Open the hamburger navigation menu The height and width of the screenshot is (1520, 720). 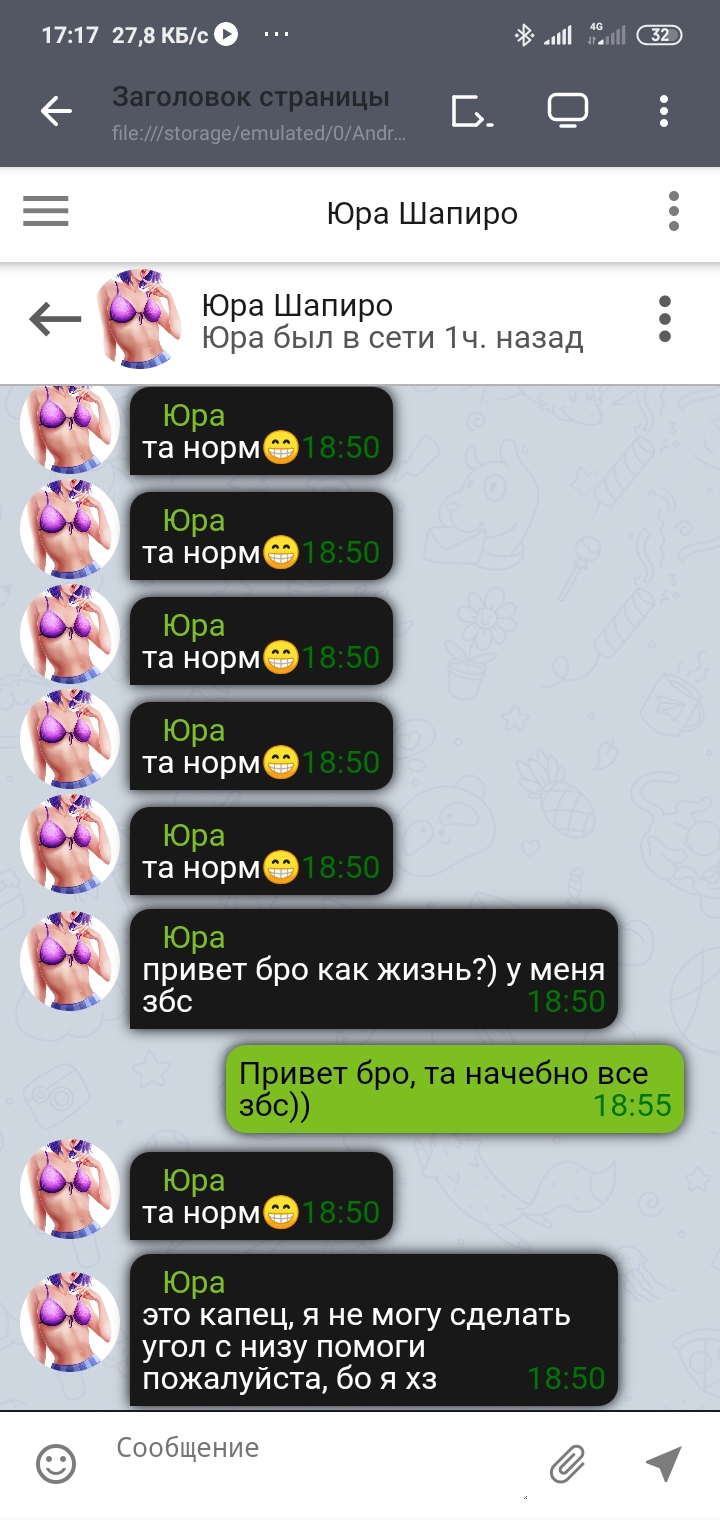tap(46, 212)
